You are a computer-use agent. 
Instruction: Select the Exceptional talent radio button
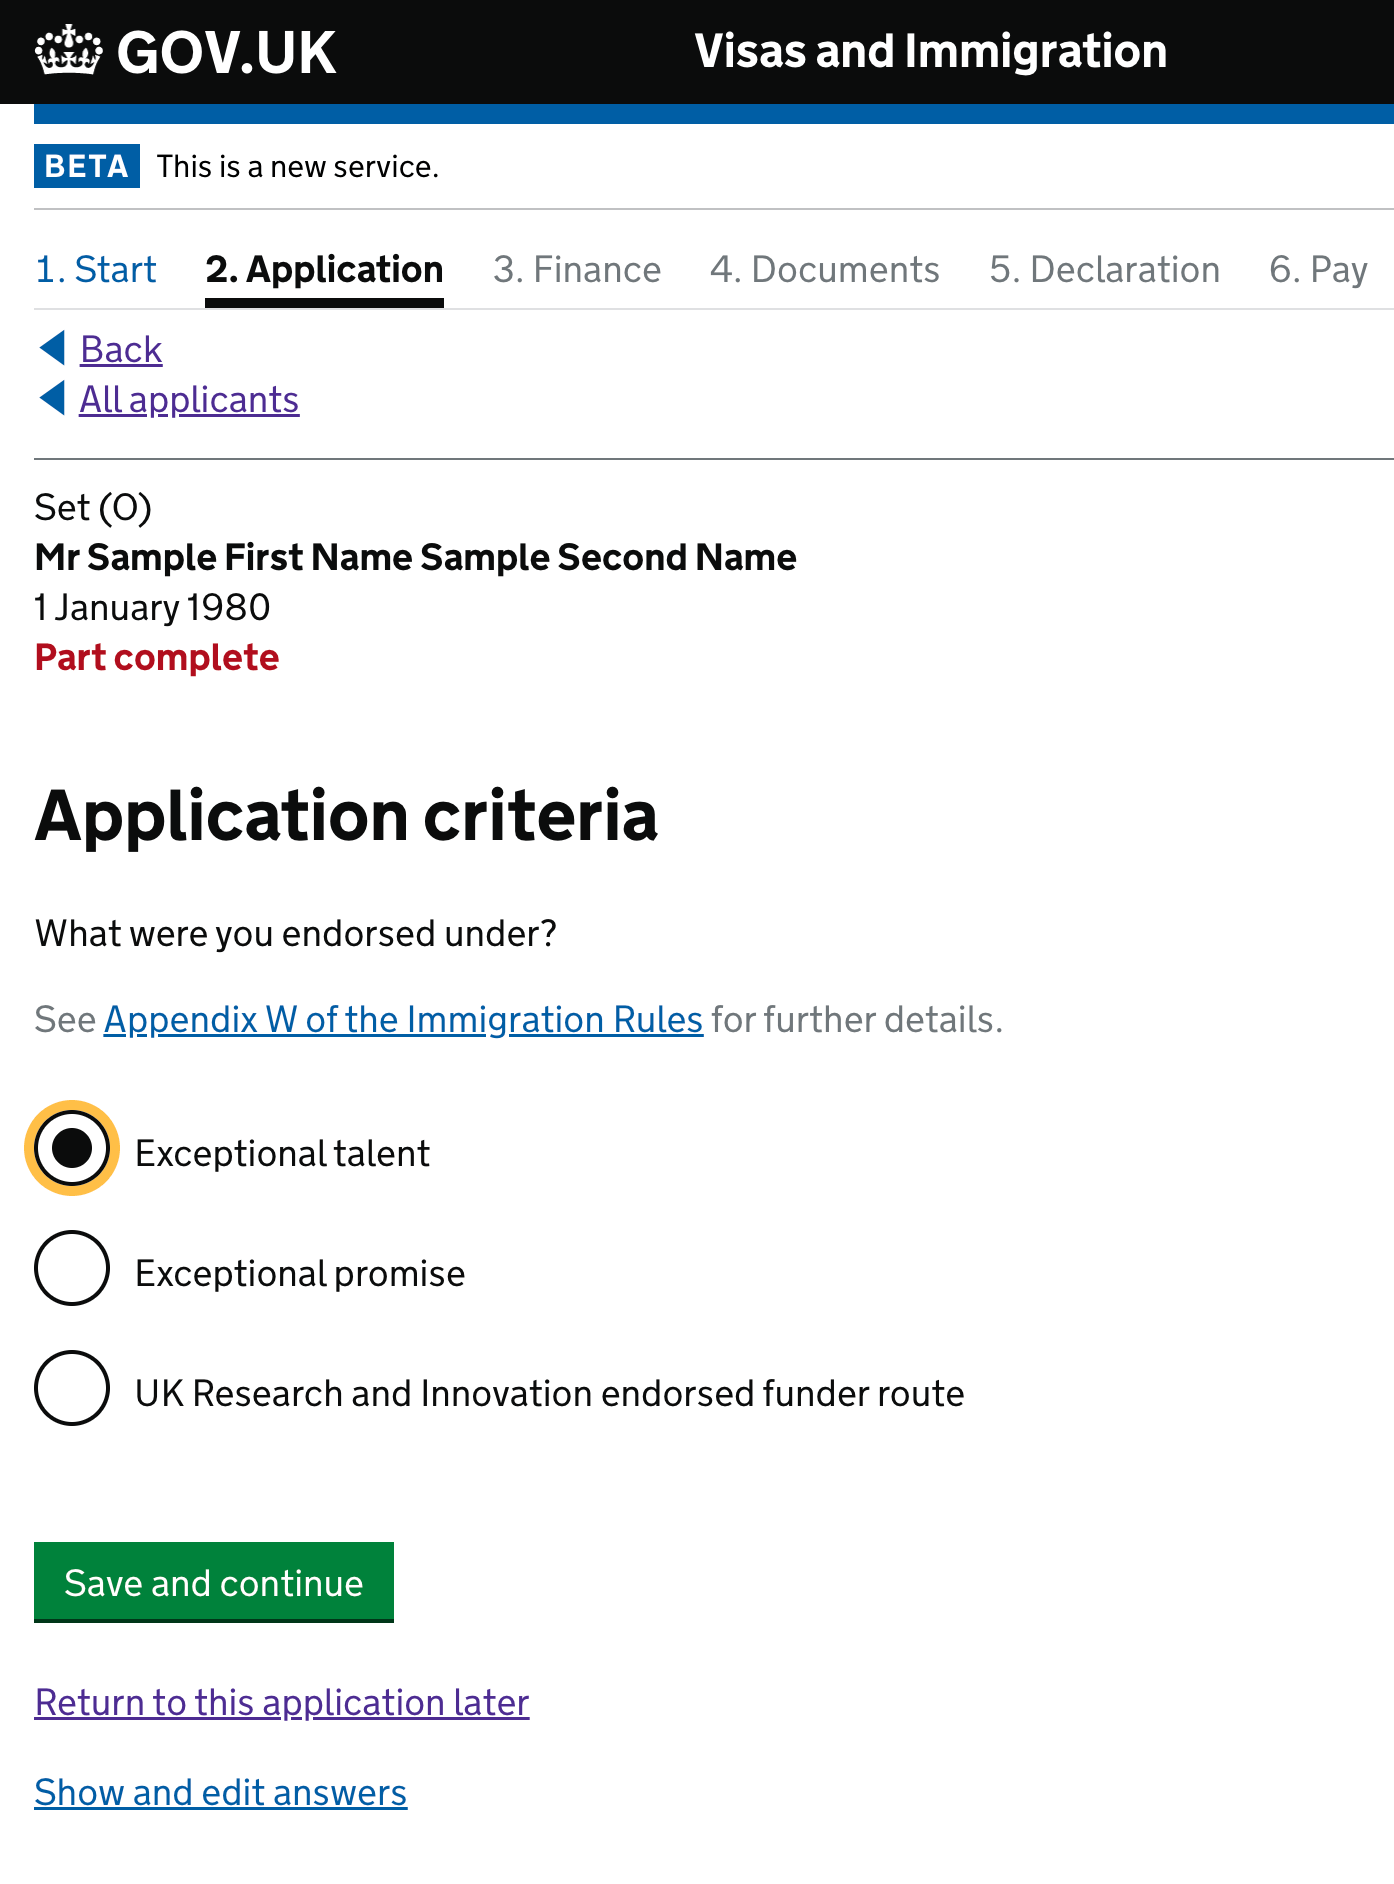(70, 1152)
